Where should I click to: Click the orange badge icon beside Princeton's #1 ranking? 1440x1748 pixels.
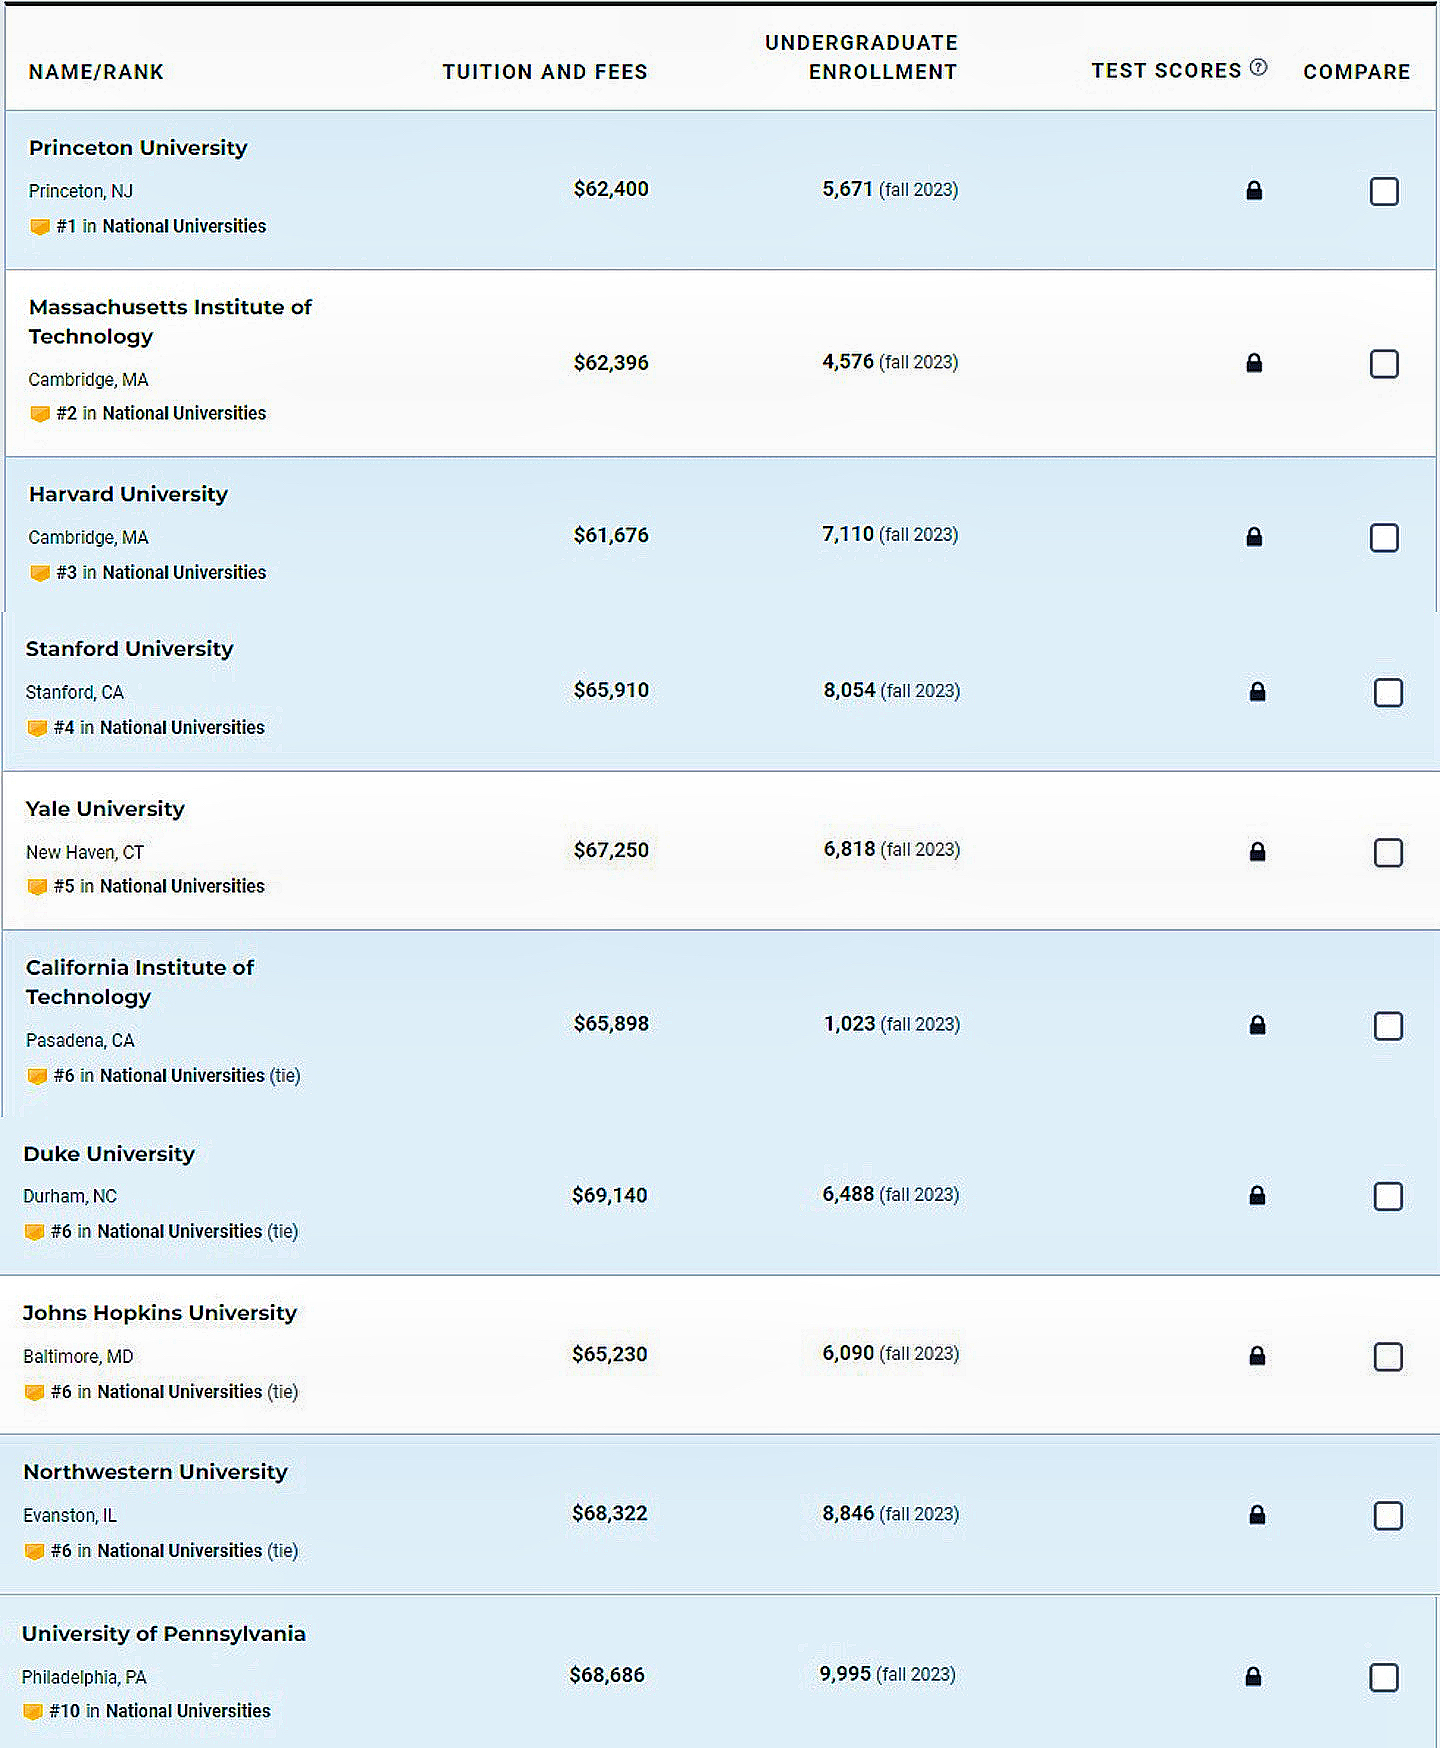coord(40,227)
